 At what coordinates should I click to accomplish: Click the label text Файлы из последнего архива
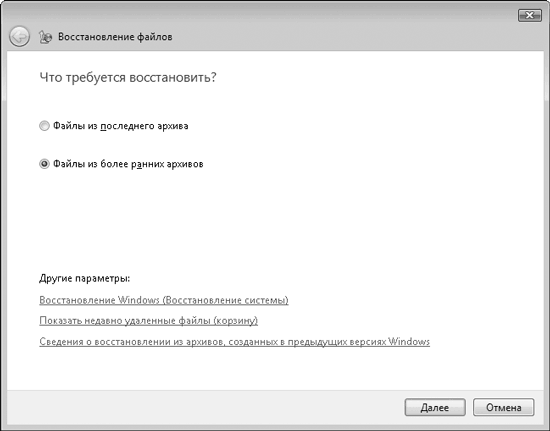[121, 126]
